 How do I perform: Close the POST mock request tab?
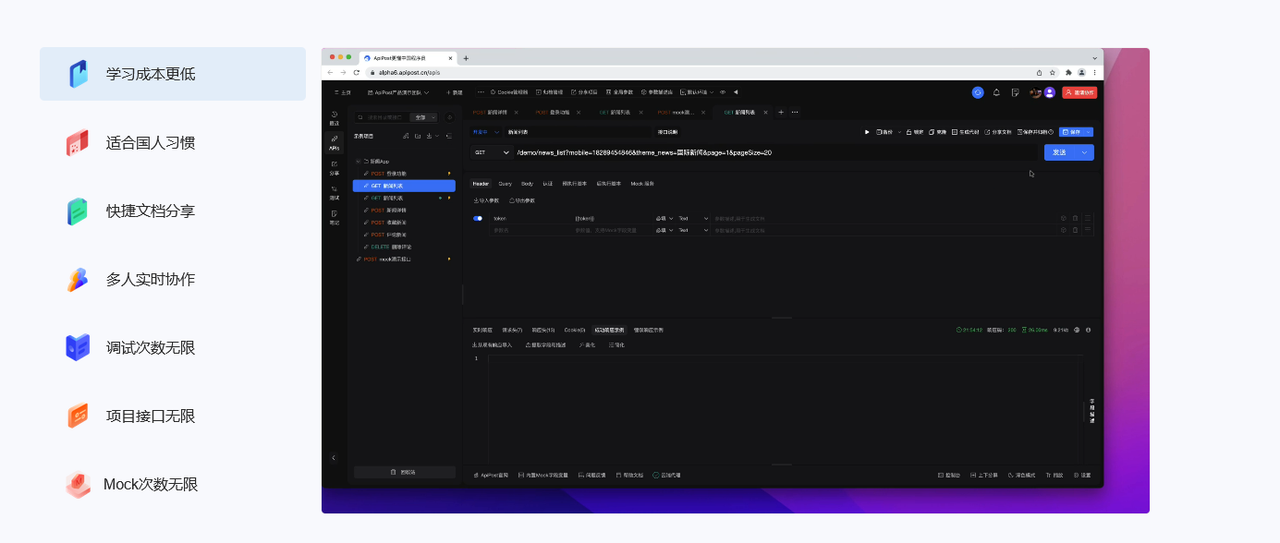(x=703, y=112)
